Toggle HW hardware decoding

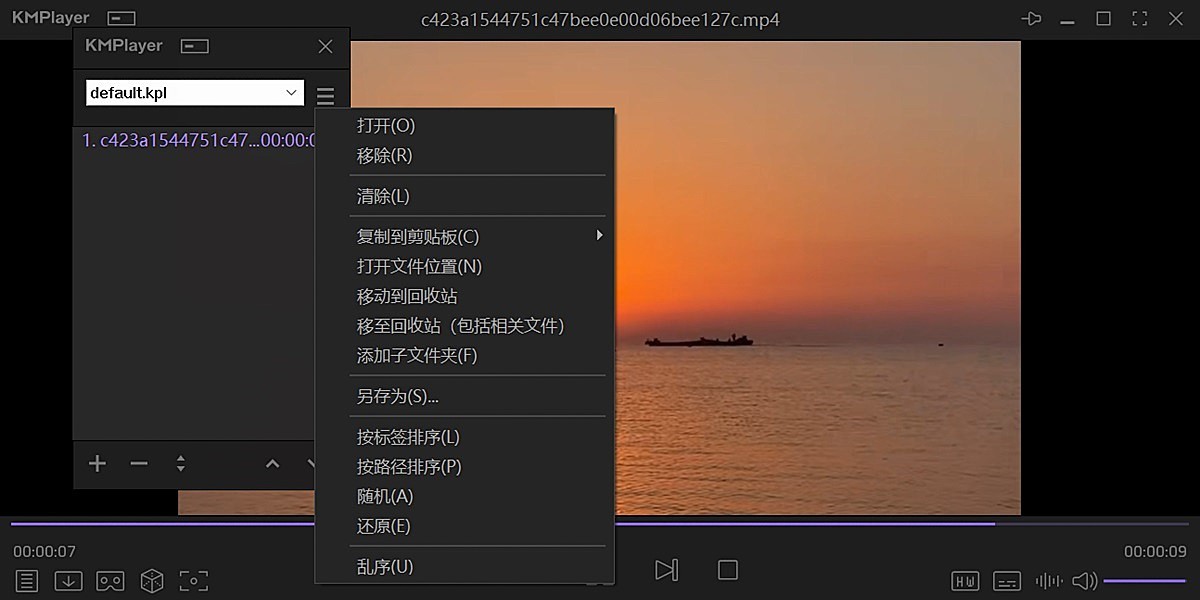point(965,580)
